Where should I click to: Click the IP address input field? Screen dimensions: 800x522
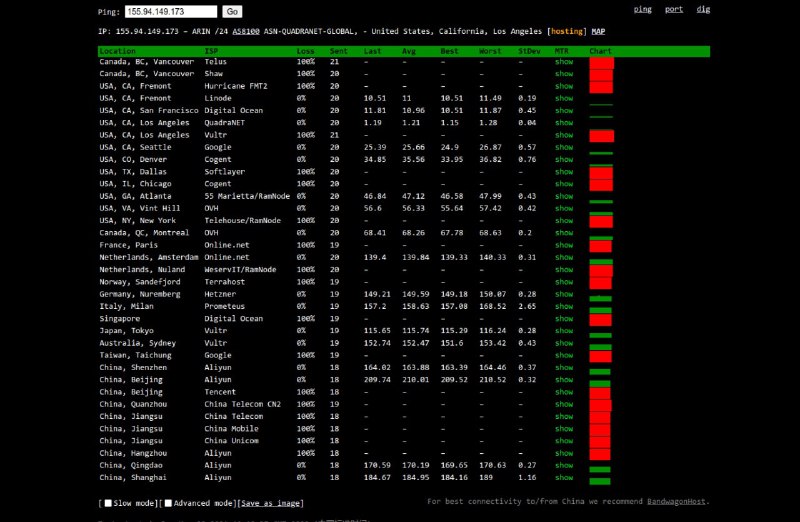(x=171, y=11)
